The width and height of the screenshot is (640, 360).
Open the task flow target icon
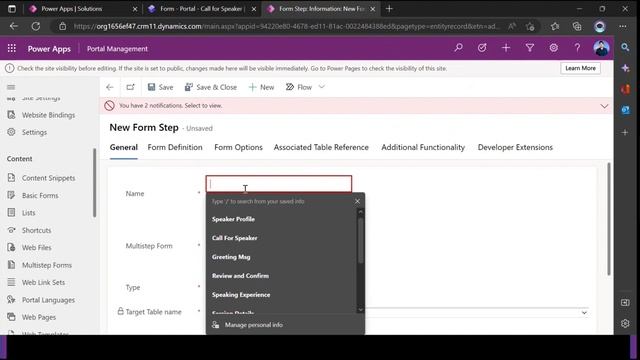tap(482, 48)
